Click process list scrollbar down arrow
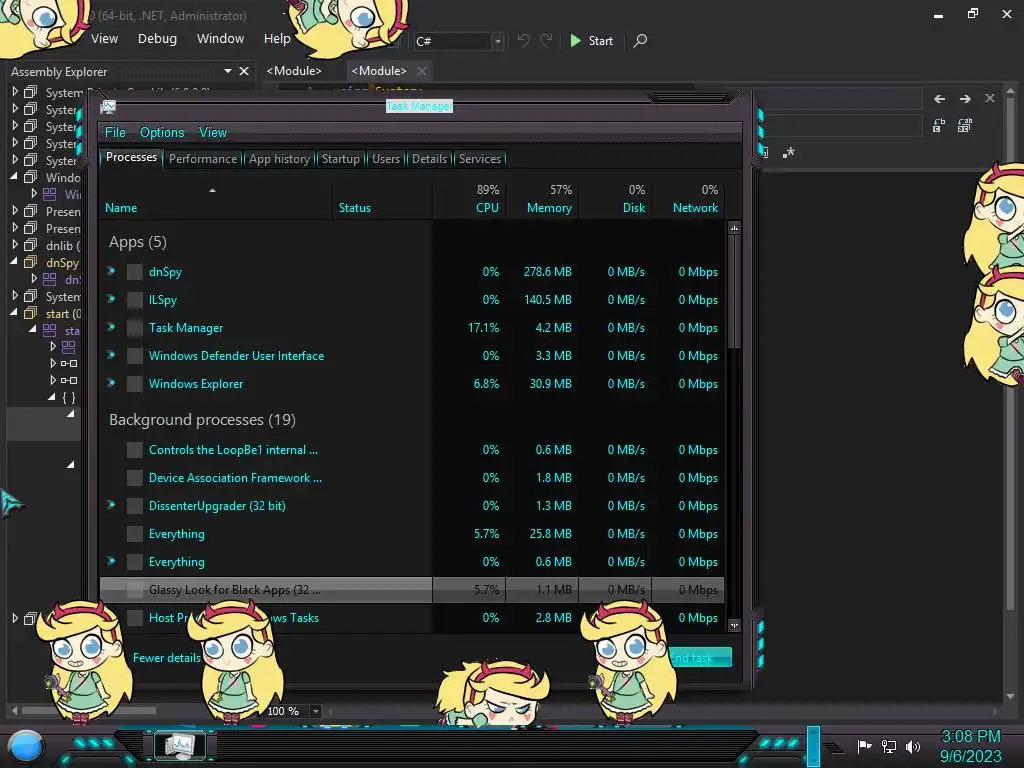The height and width of the screenshot is (768, 1024). (x=734, y=625)
